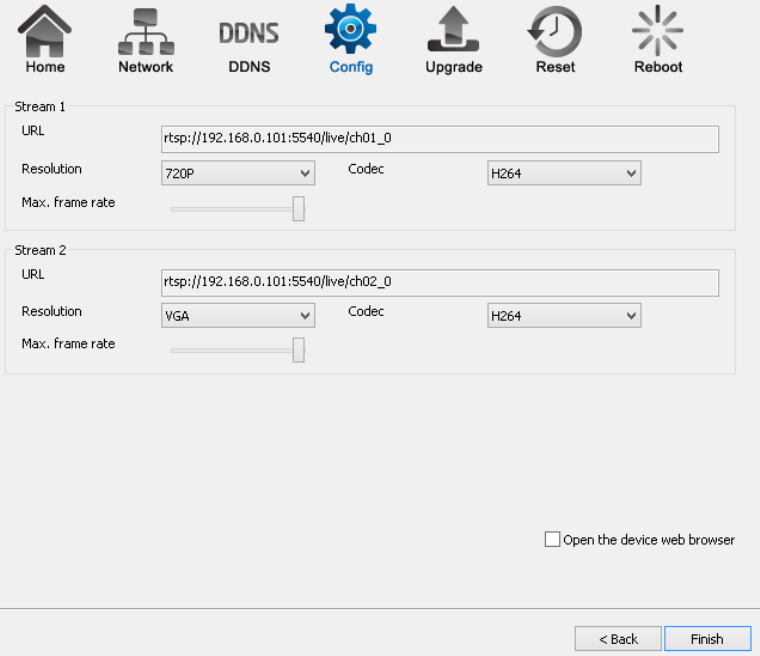Open Stream 2 Resolution dropdown showing VGA

tap(238, 316)
